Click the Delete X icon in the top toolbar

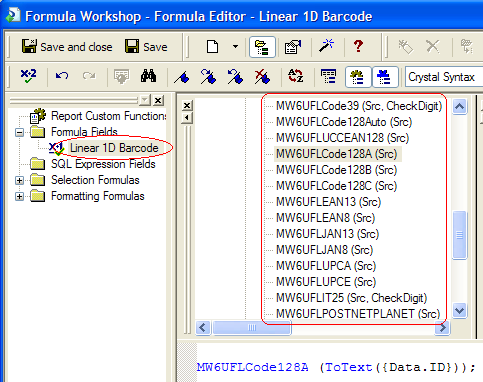click(x=433, y=47)
